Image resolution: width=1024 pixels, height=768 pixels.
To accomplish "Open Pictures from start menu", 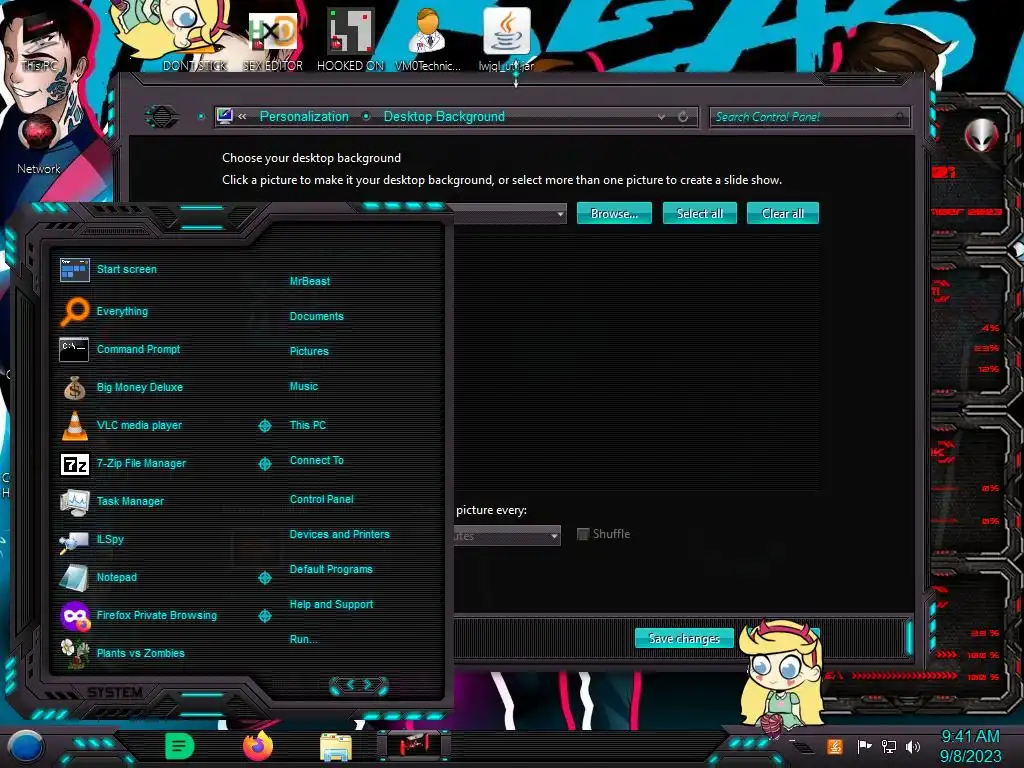I will (309, 351).
